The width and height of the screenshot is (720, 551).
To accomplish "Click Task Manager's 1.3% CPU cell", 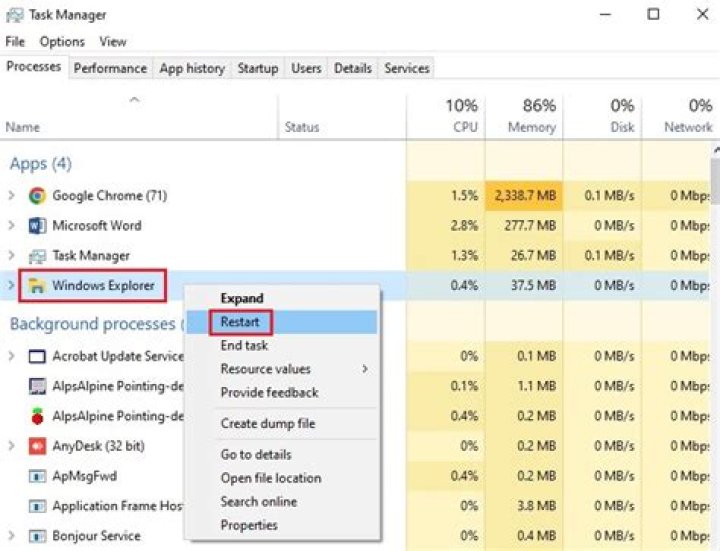I will tap(446, 256).
